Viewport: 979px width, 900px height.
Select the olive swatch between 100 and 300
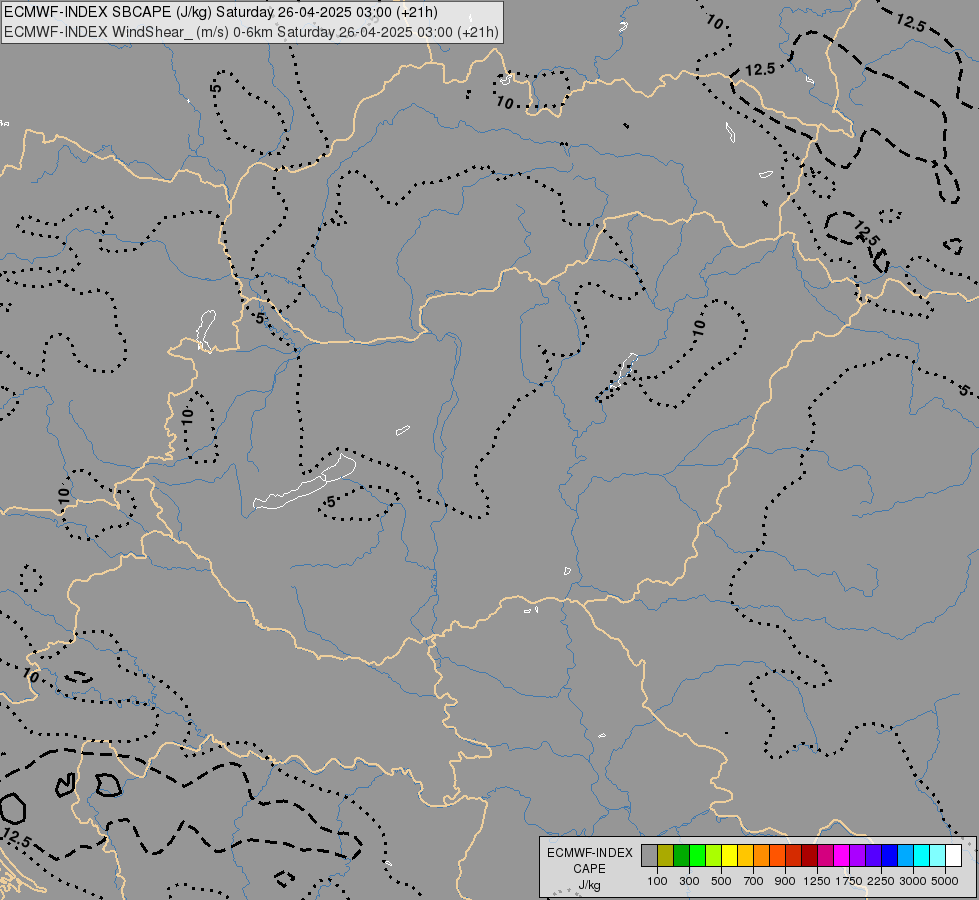point(666,855)
